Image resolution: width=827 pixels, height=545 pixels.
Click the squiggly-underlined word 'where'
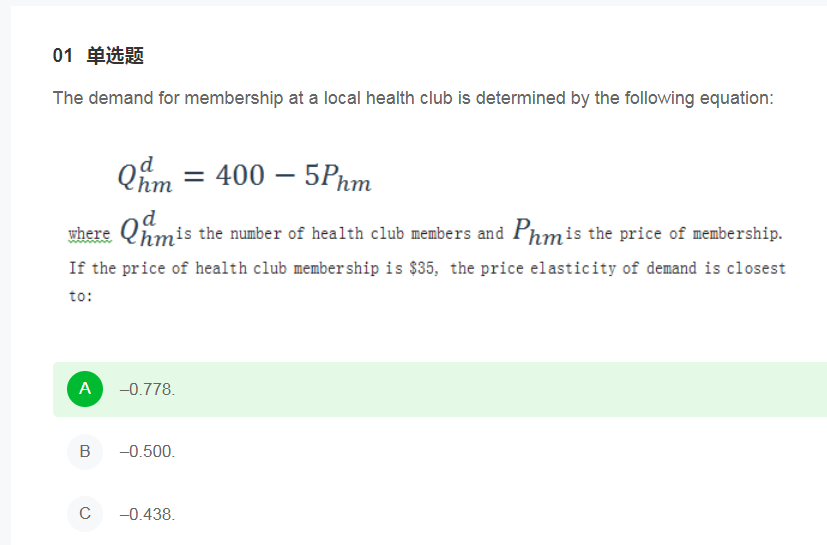(90, 234)
